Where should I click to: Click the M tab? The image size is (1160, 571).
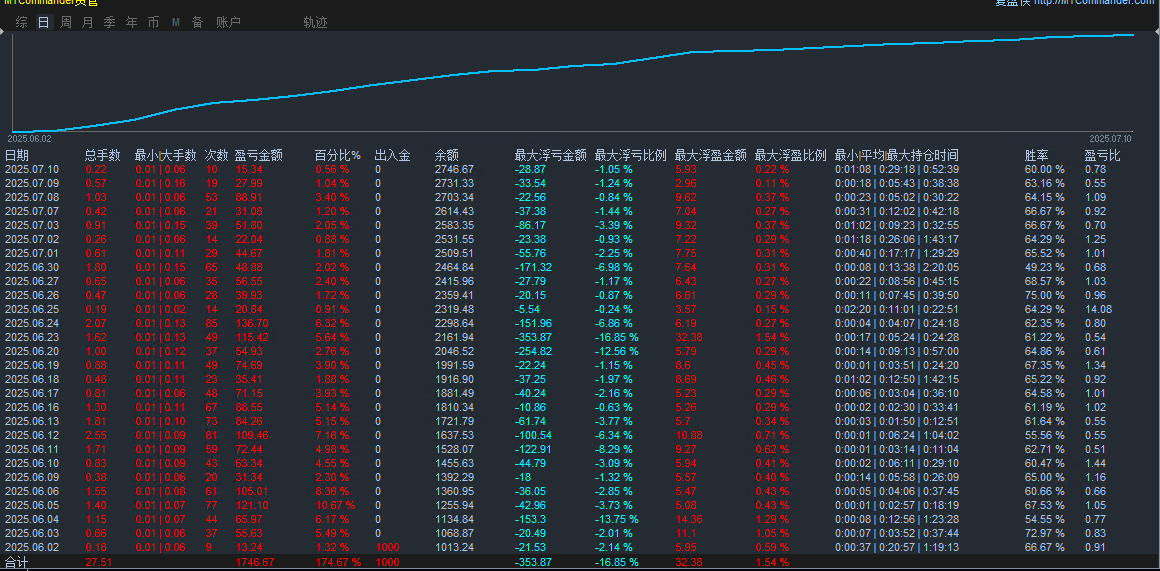(x=176, y=22)
